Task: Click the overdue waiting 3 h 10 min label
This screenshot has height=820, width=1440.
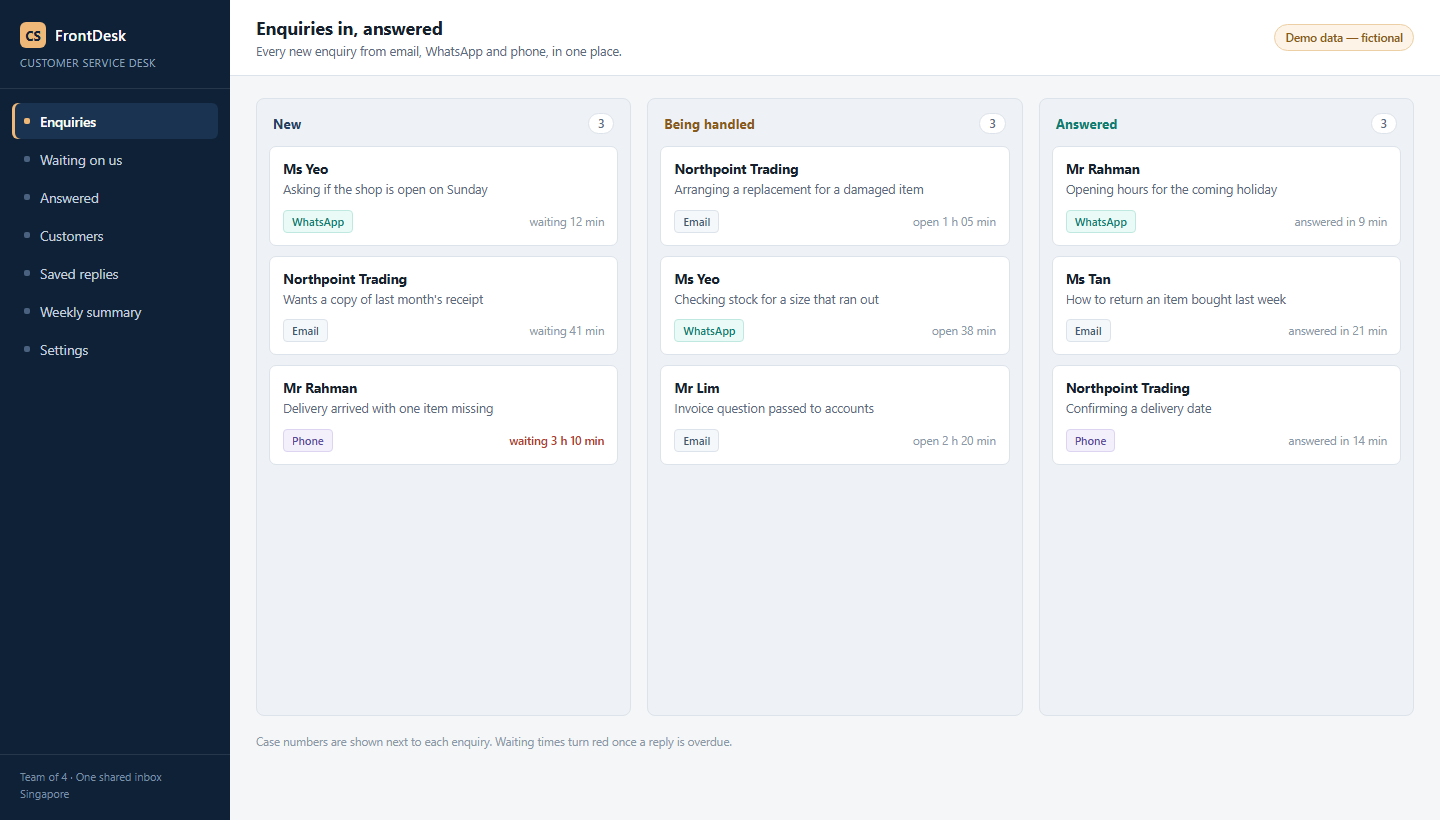Action: (556, 441)
